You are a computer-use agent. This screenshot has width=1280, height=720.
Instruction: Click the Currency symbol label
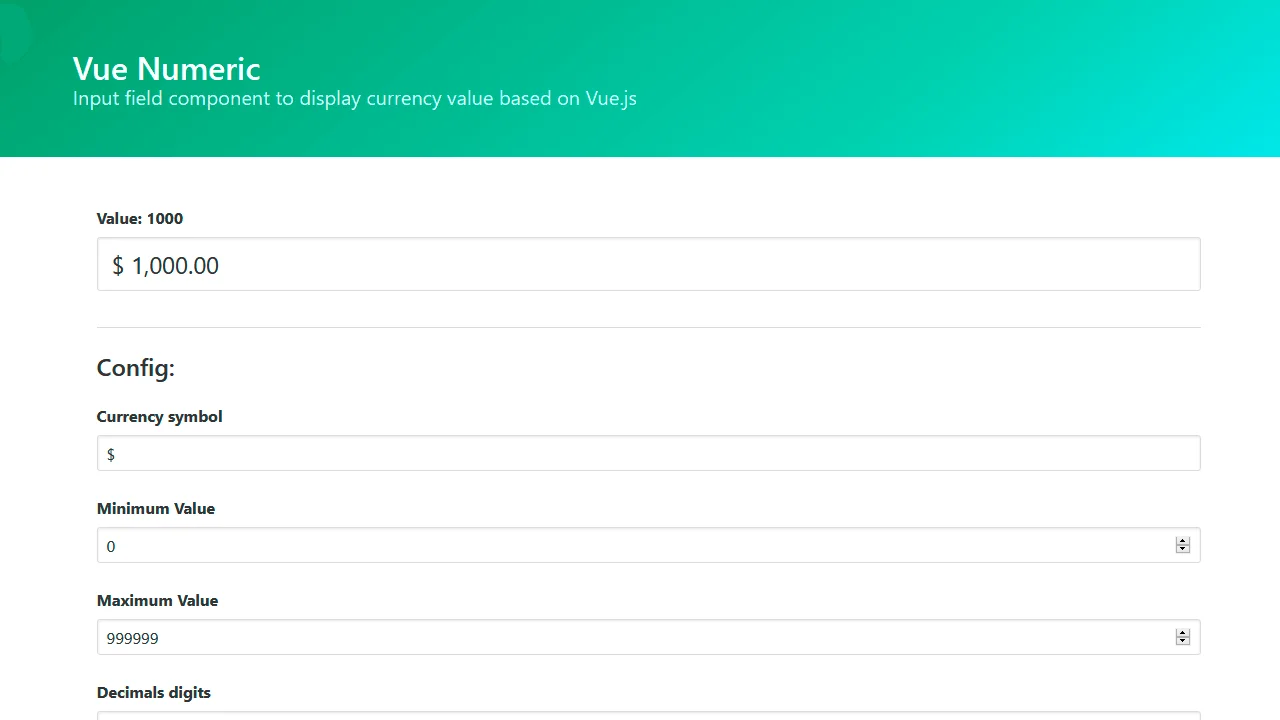tap(159, 417)
